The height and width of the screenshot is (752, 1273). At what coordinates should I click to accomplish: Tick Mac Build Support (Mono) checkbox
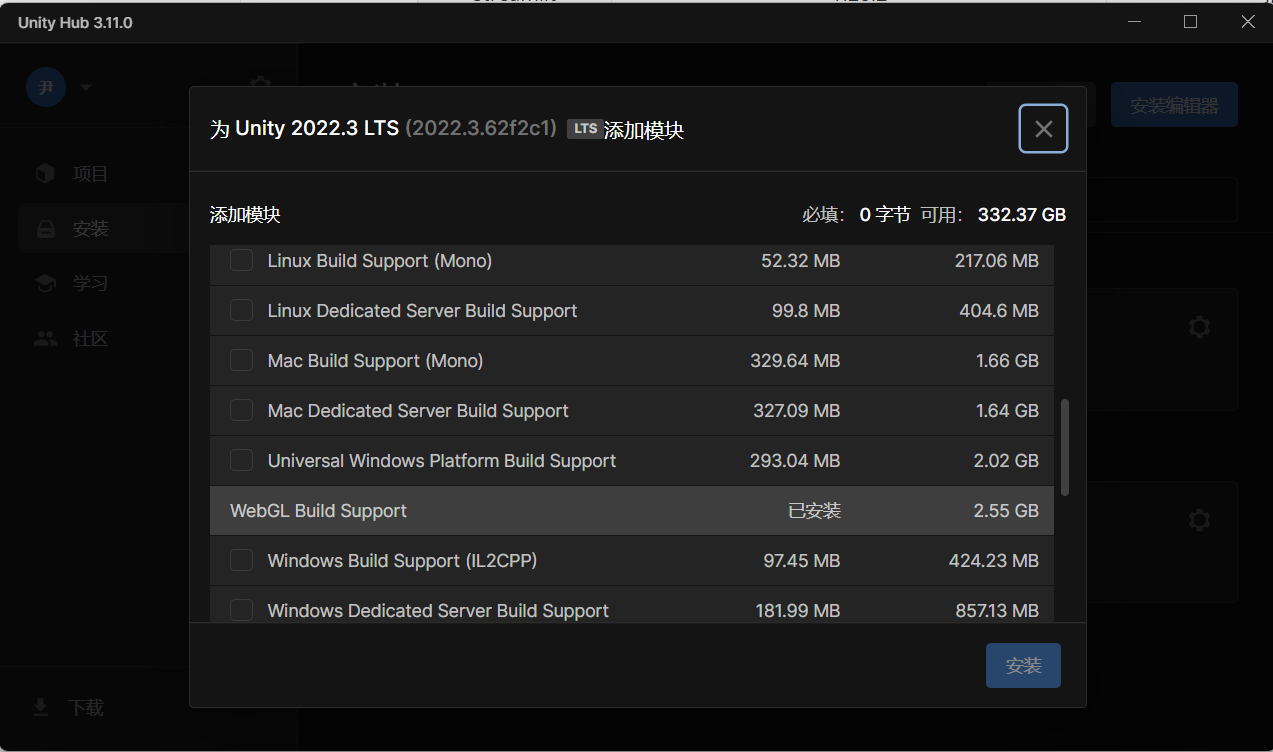tap(241, 361)
